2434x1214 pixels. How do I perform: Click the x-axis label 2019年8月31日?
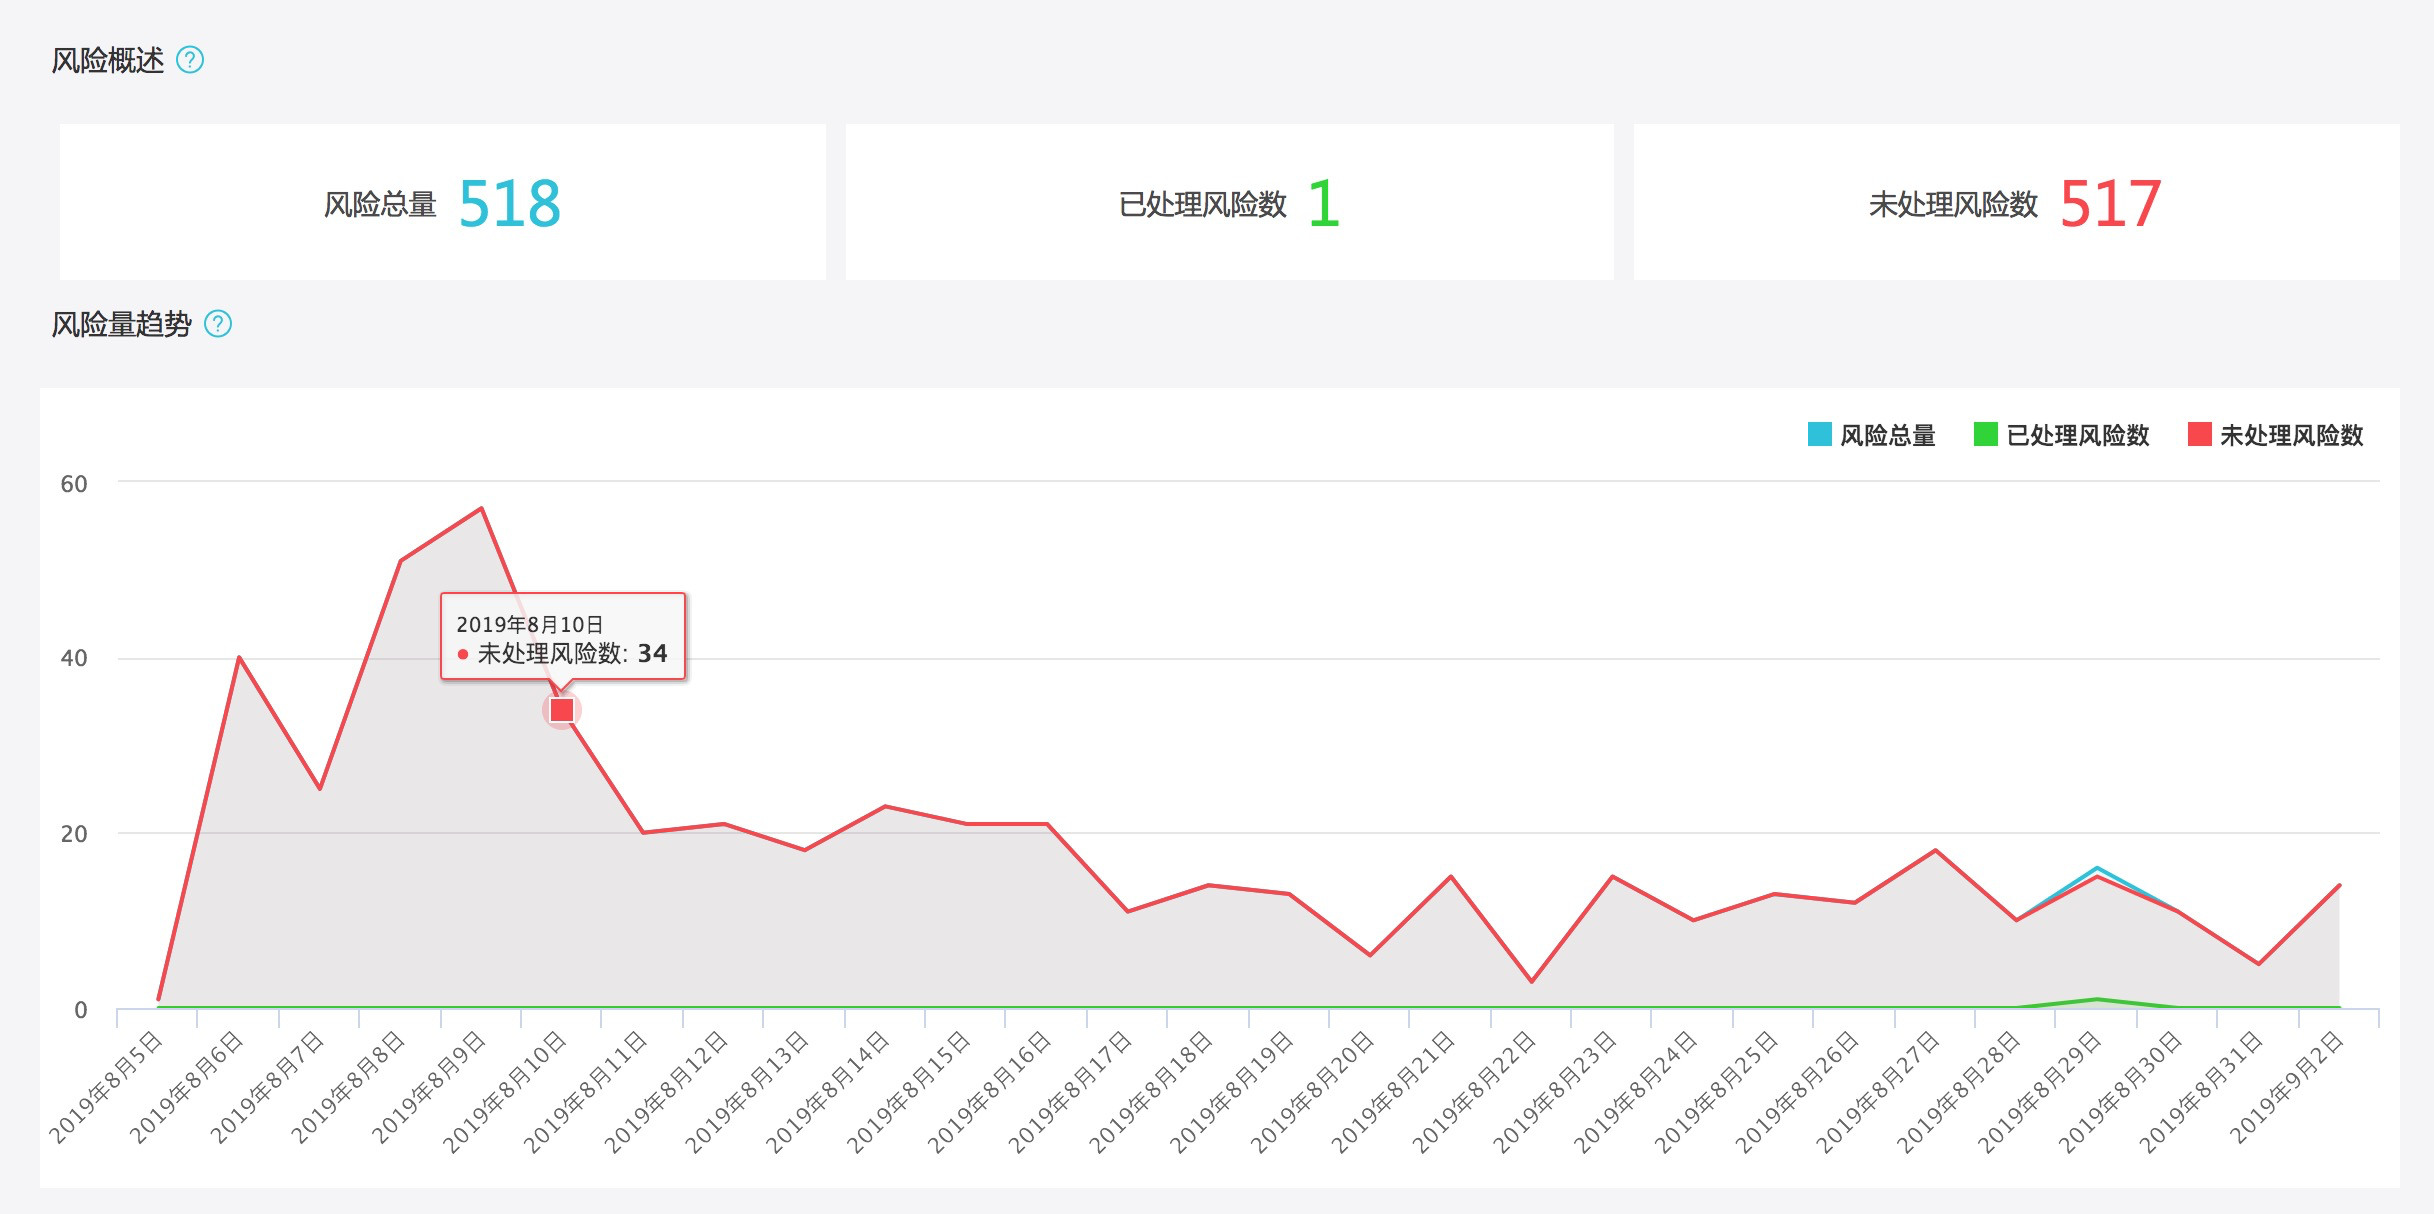(x=2201, y=1092)
